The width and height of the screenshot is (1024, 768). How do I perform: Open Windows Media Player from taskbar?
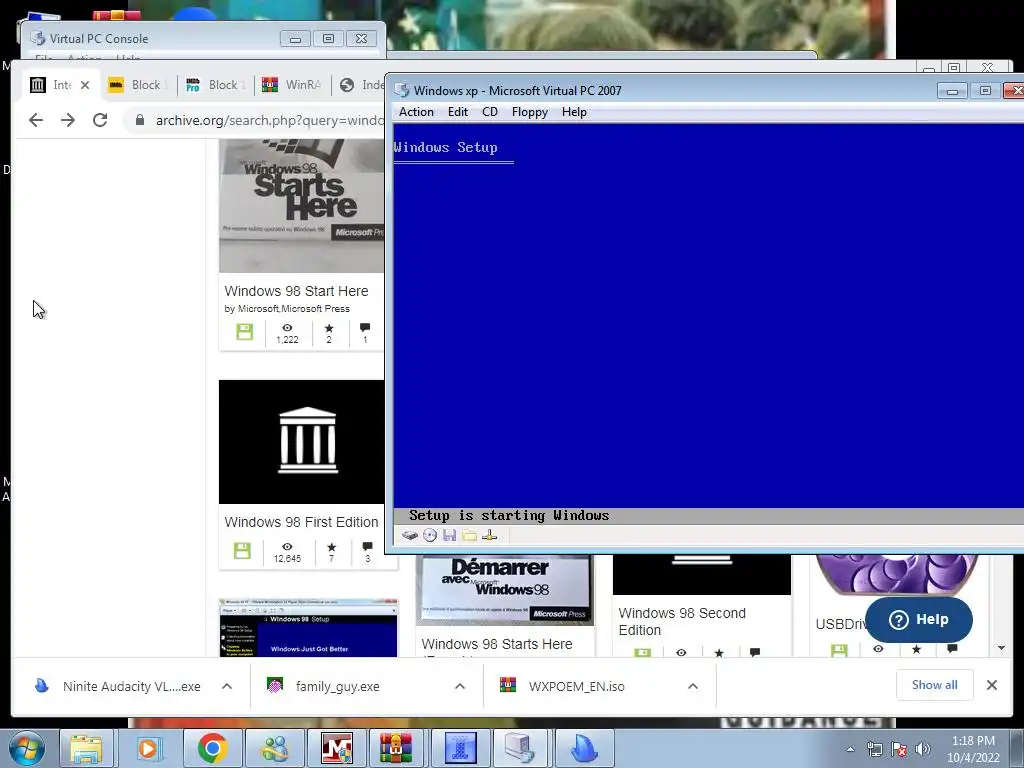coord(148,748)
